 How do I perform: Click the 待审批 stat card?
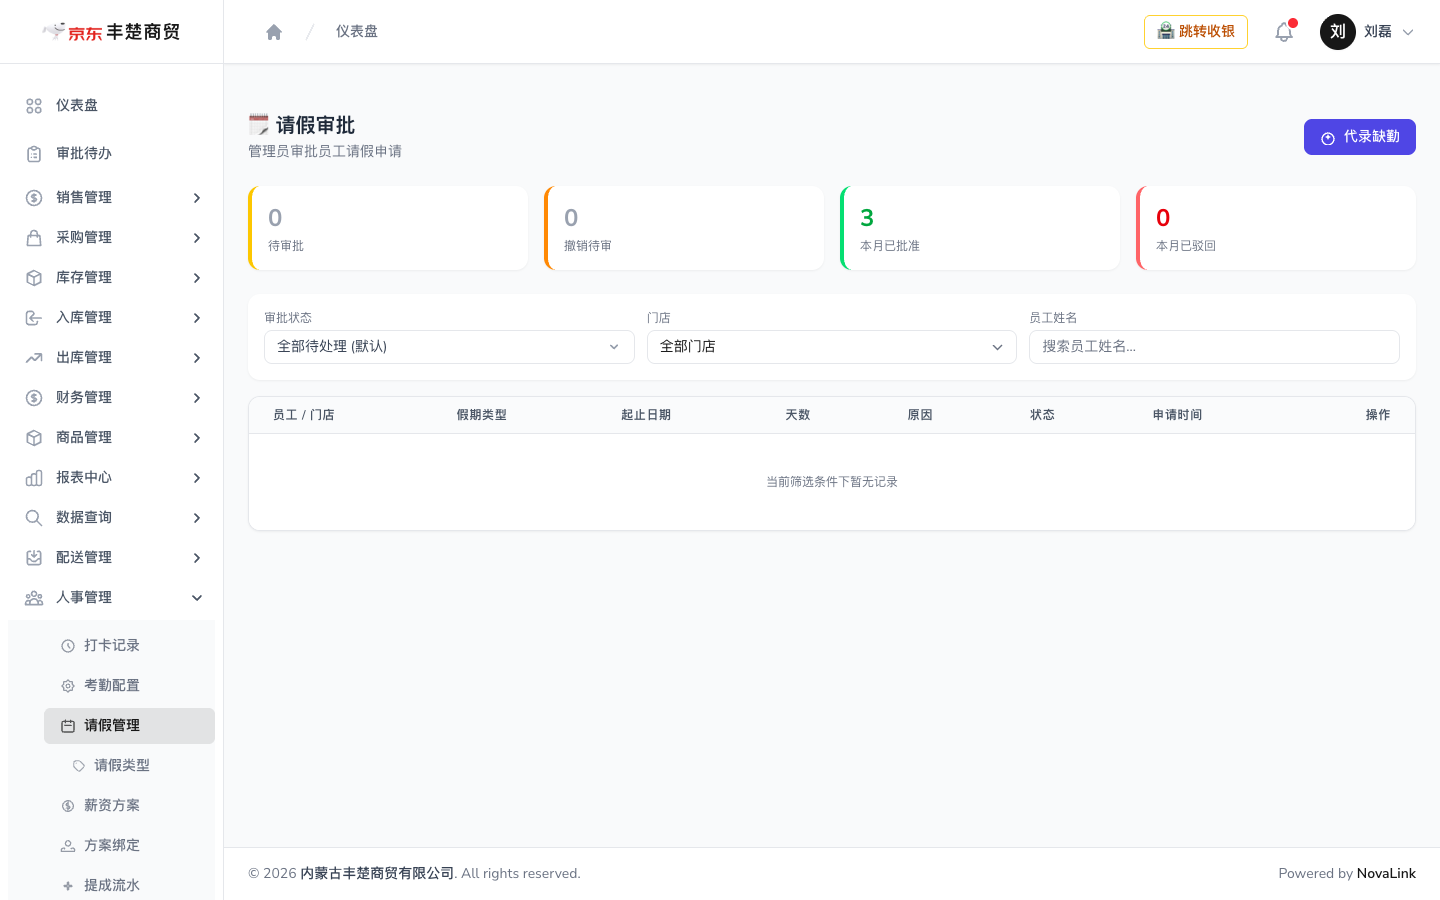click(388, 228)
